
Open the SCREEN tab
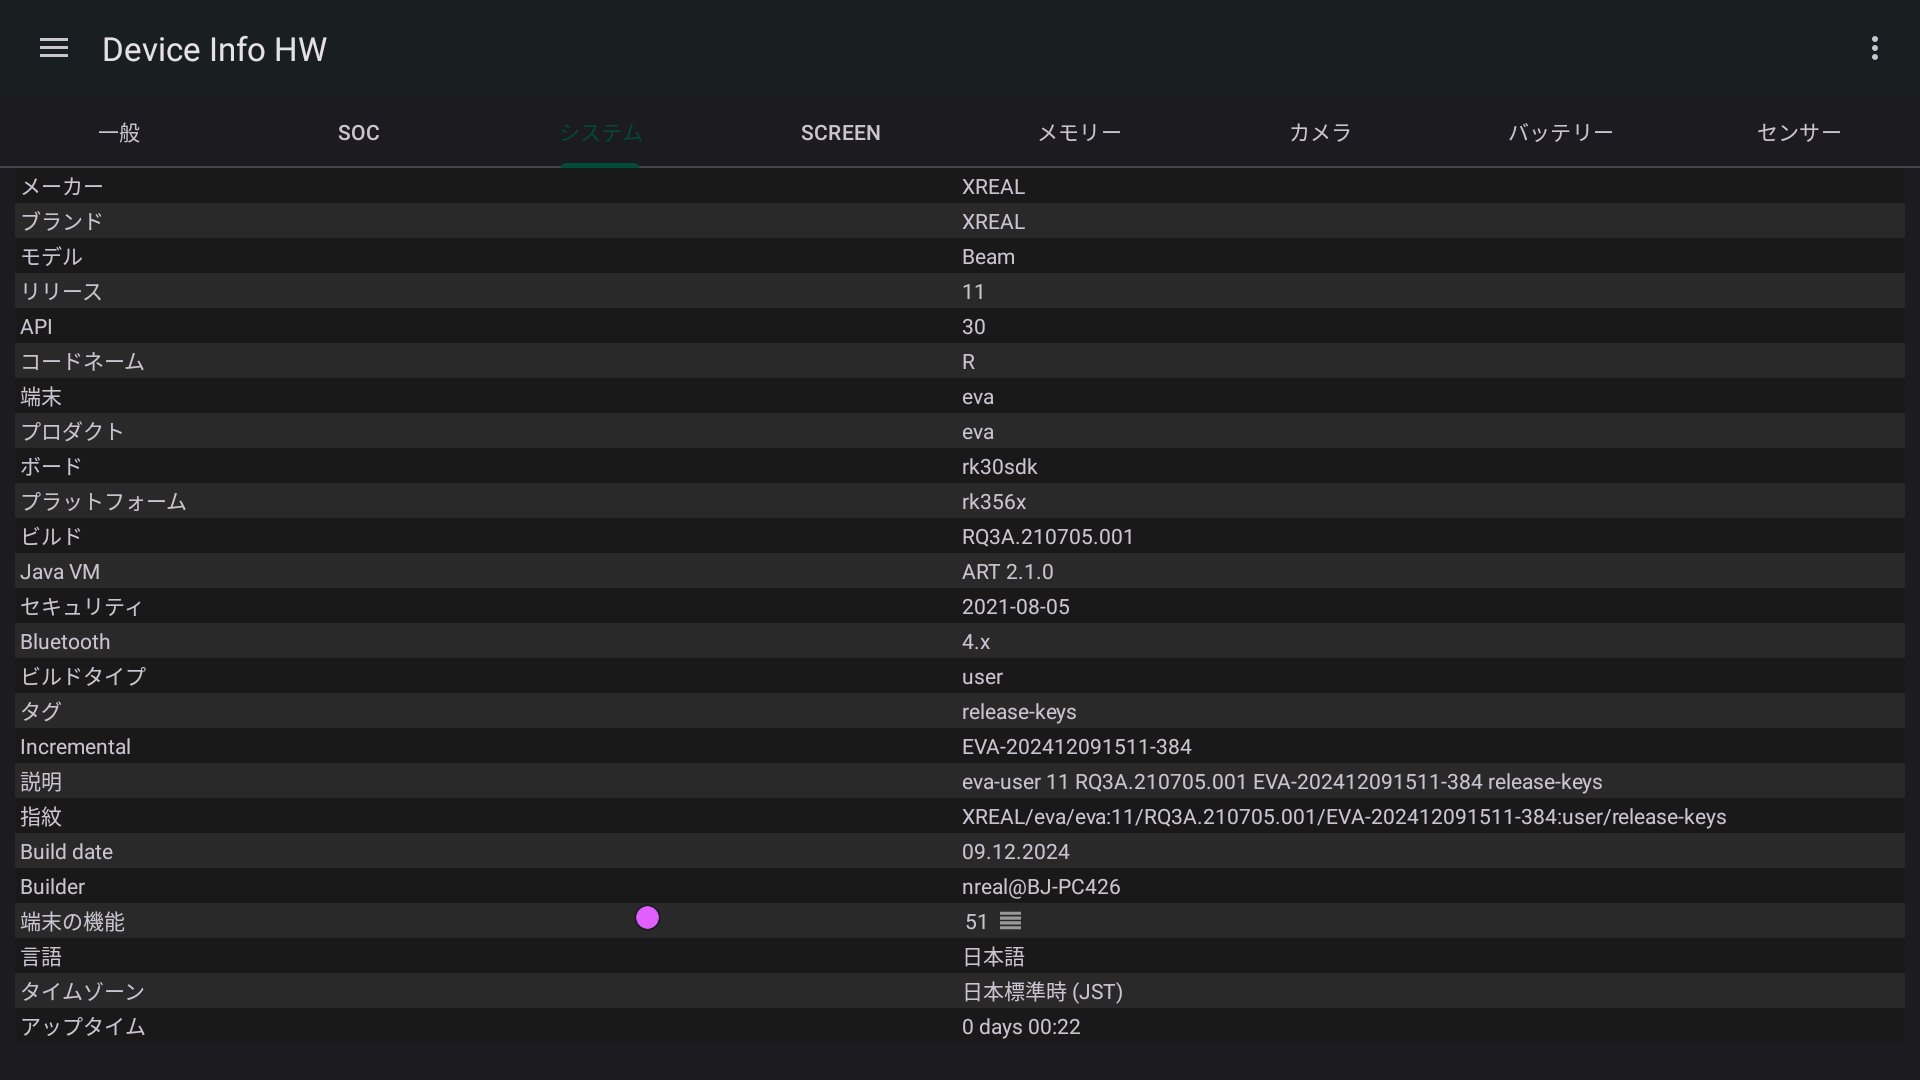point(840,133)
